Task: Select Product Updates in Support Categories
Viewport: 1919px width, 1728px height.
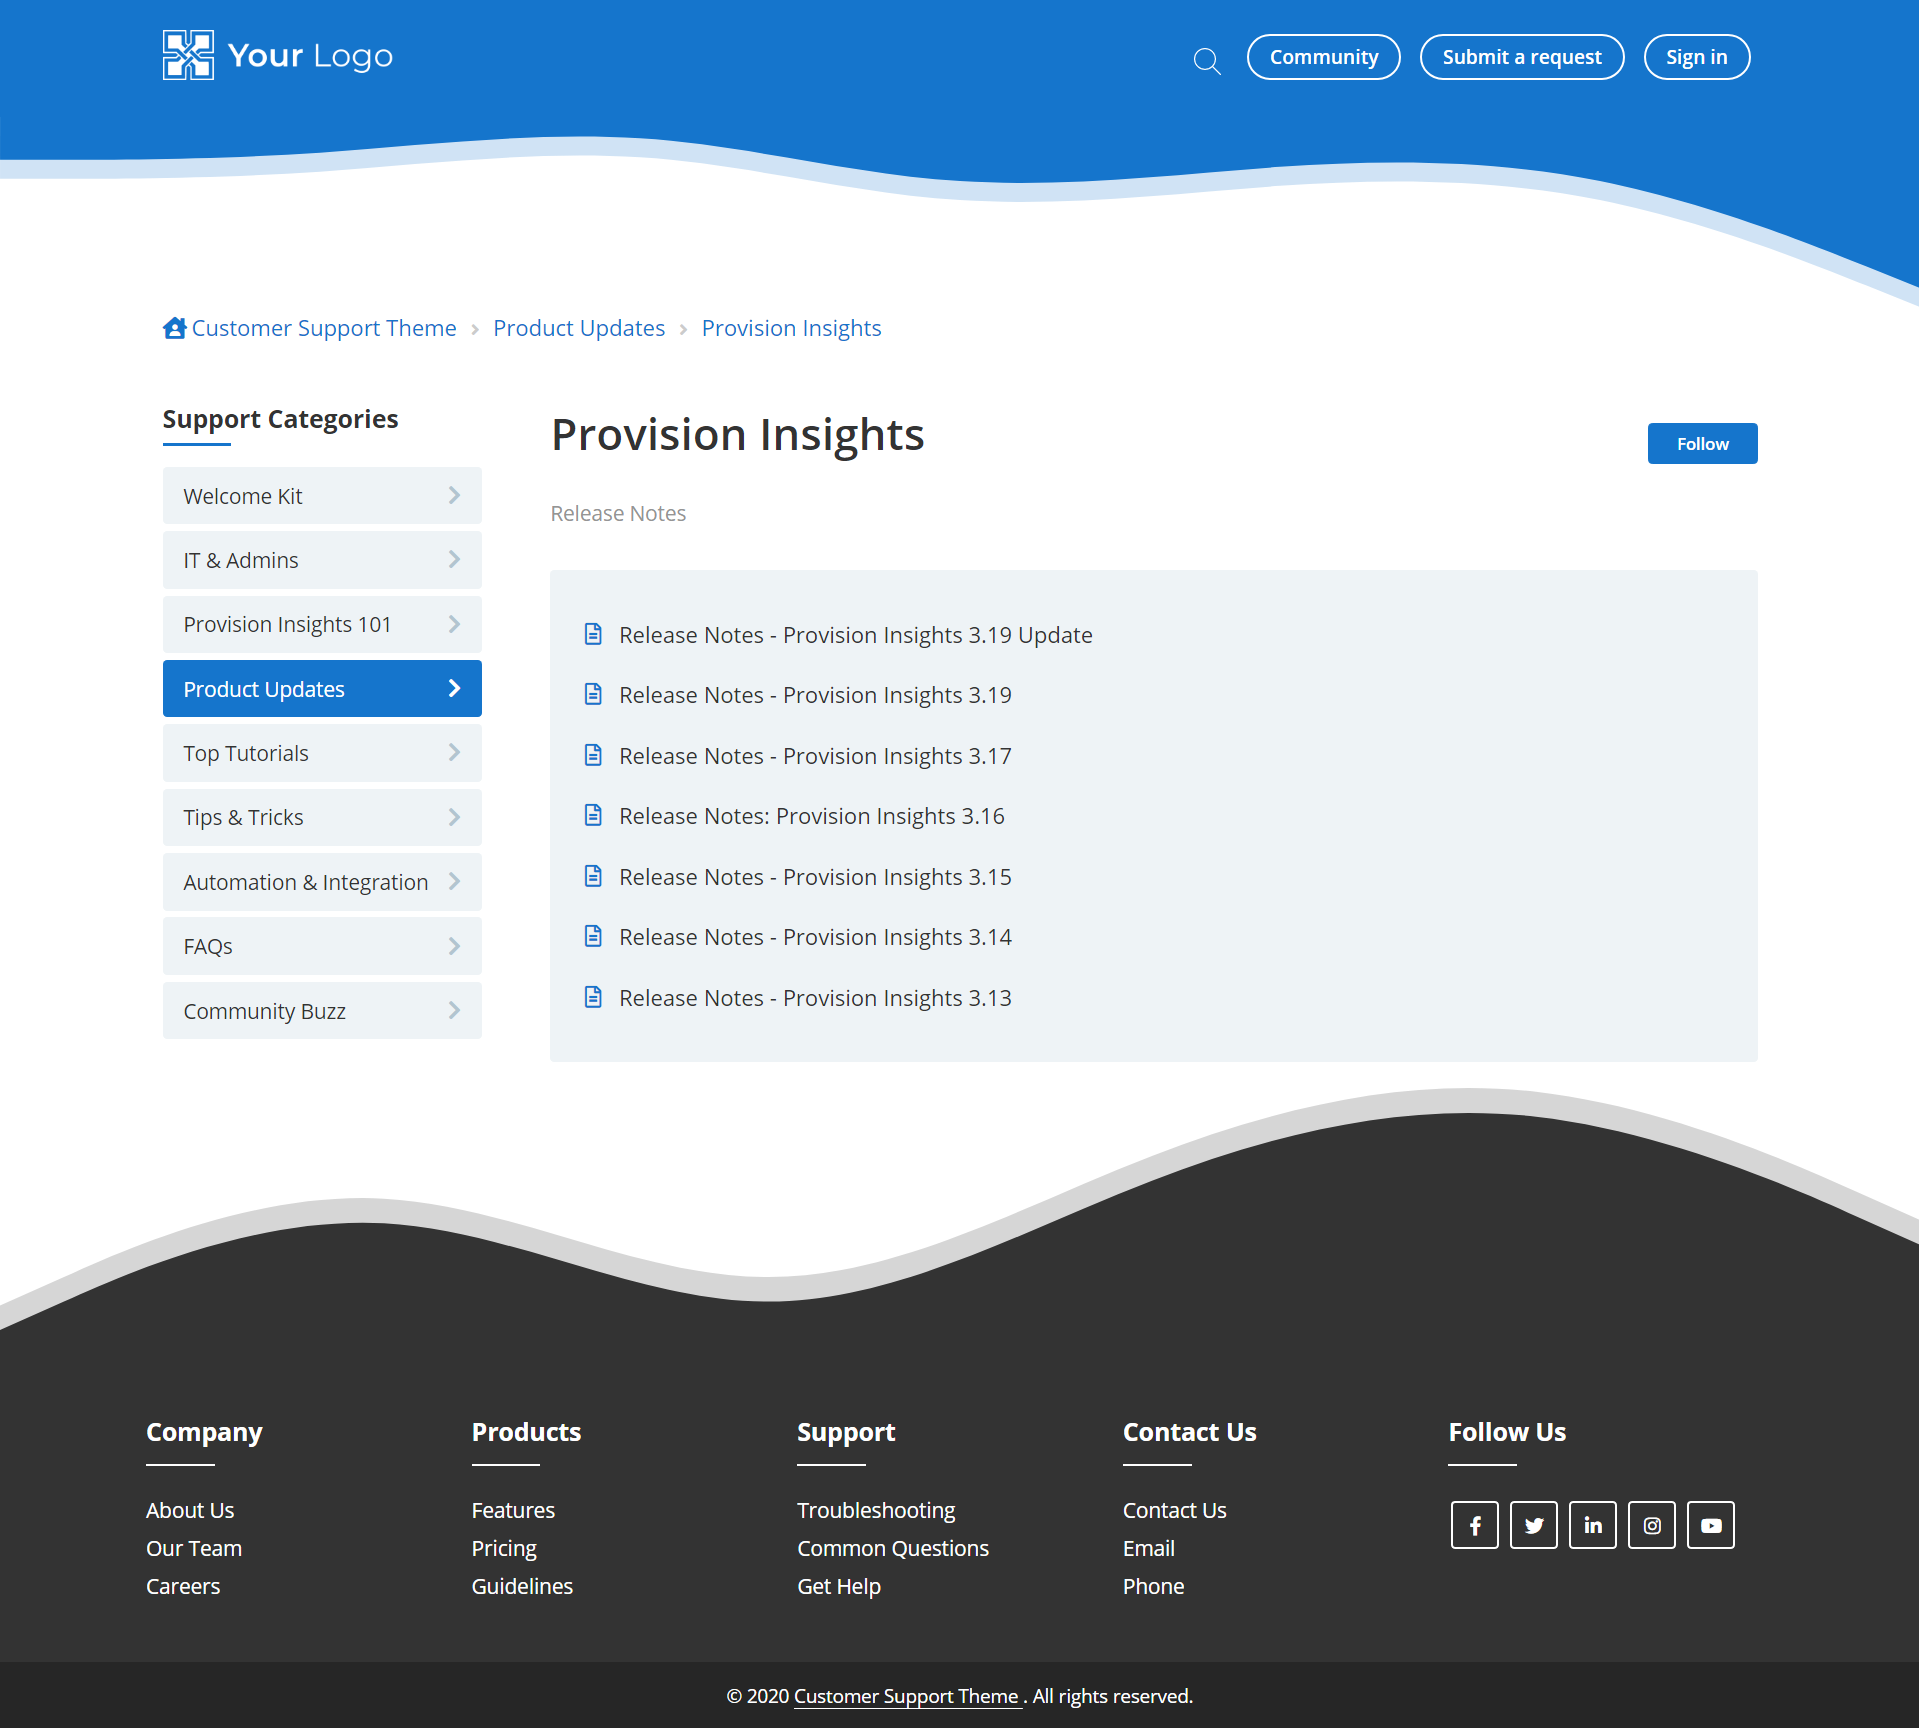Action: coord(264,689)
